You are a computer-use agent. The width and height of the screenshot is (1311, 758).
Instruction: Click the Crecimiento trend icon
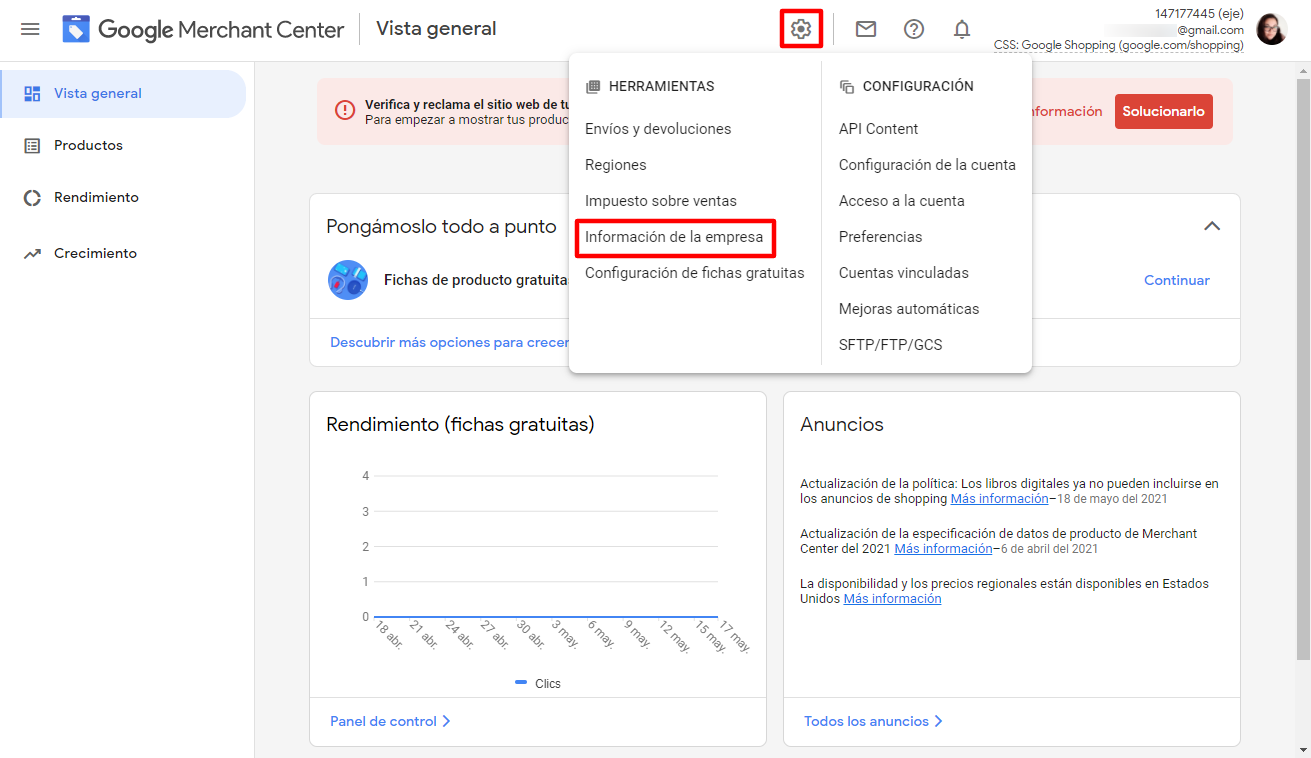[32, 254]
